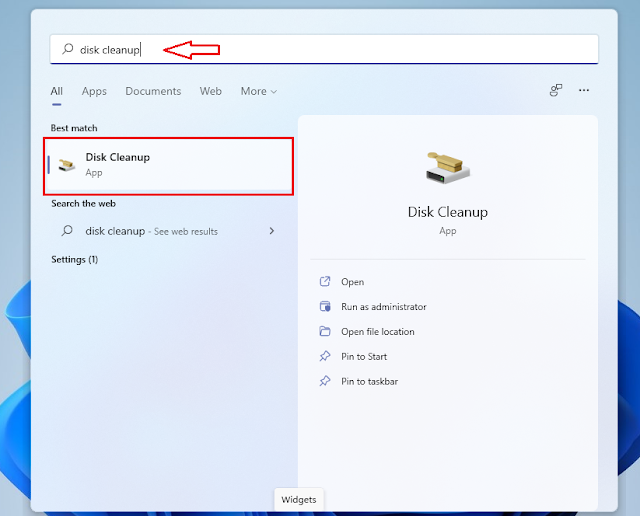
Task: Expand web result chevron arrow
Action: 272,231
